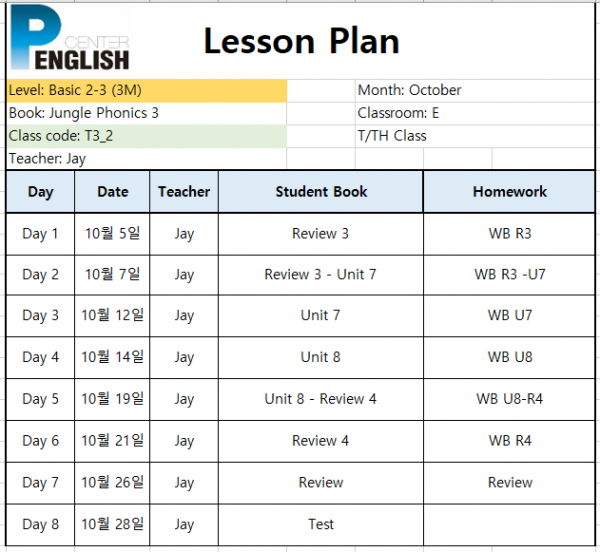Click the Review 3 - Unit 7 cell
The height and width of the screenshot is (552, 600).
[321, 275]
